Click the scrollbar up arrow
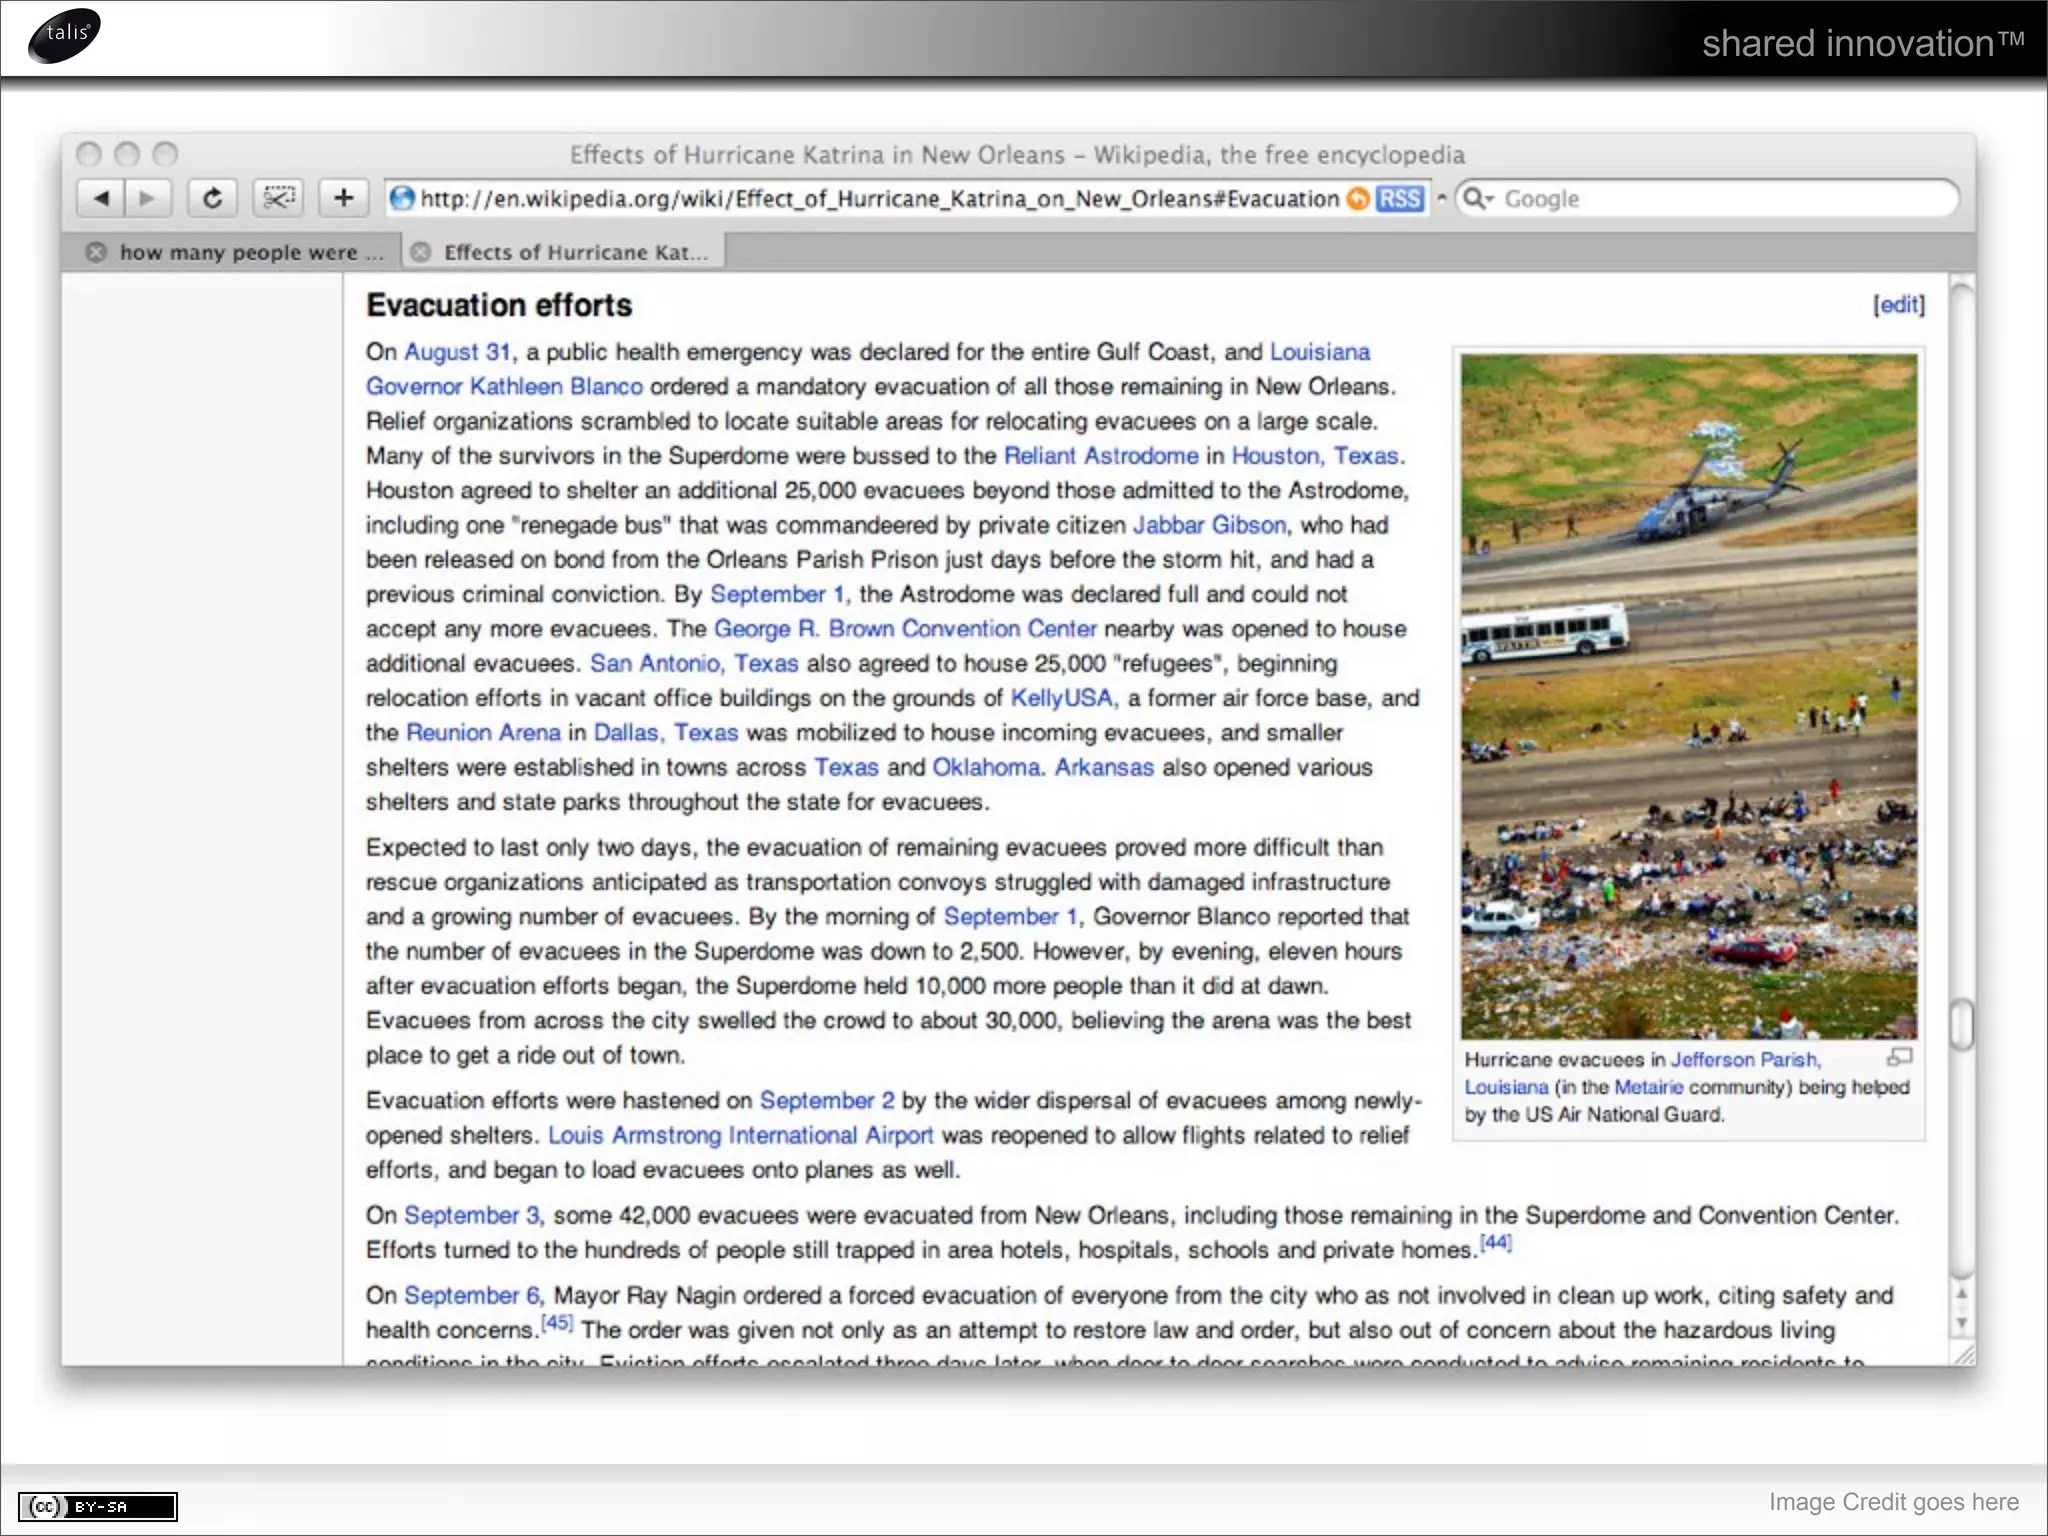Viewport: 2048px width, 1536px height. (x=1962, y=1294)
